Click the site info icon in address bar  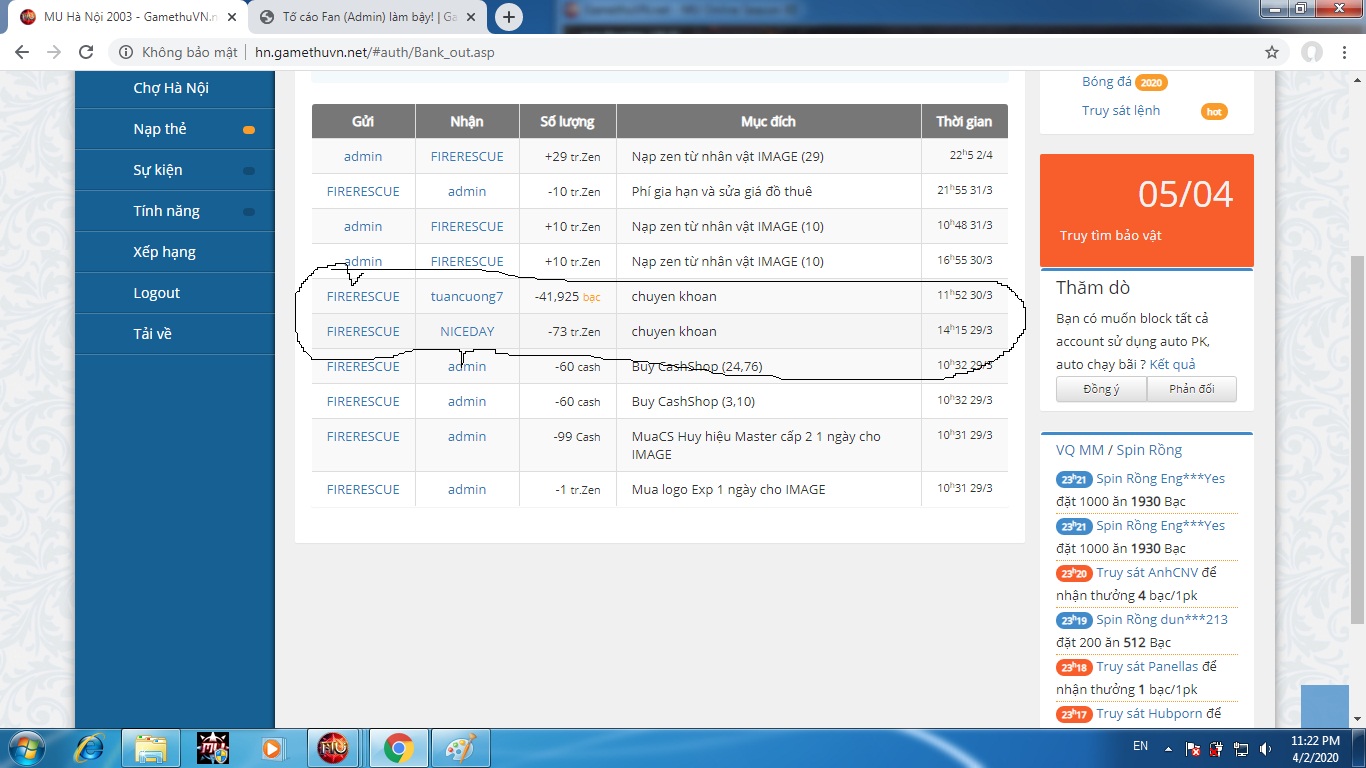pos(126,52)
